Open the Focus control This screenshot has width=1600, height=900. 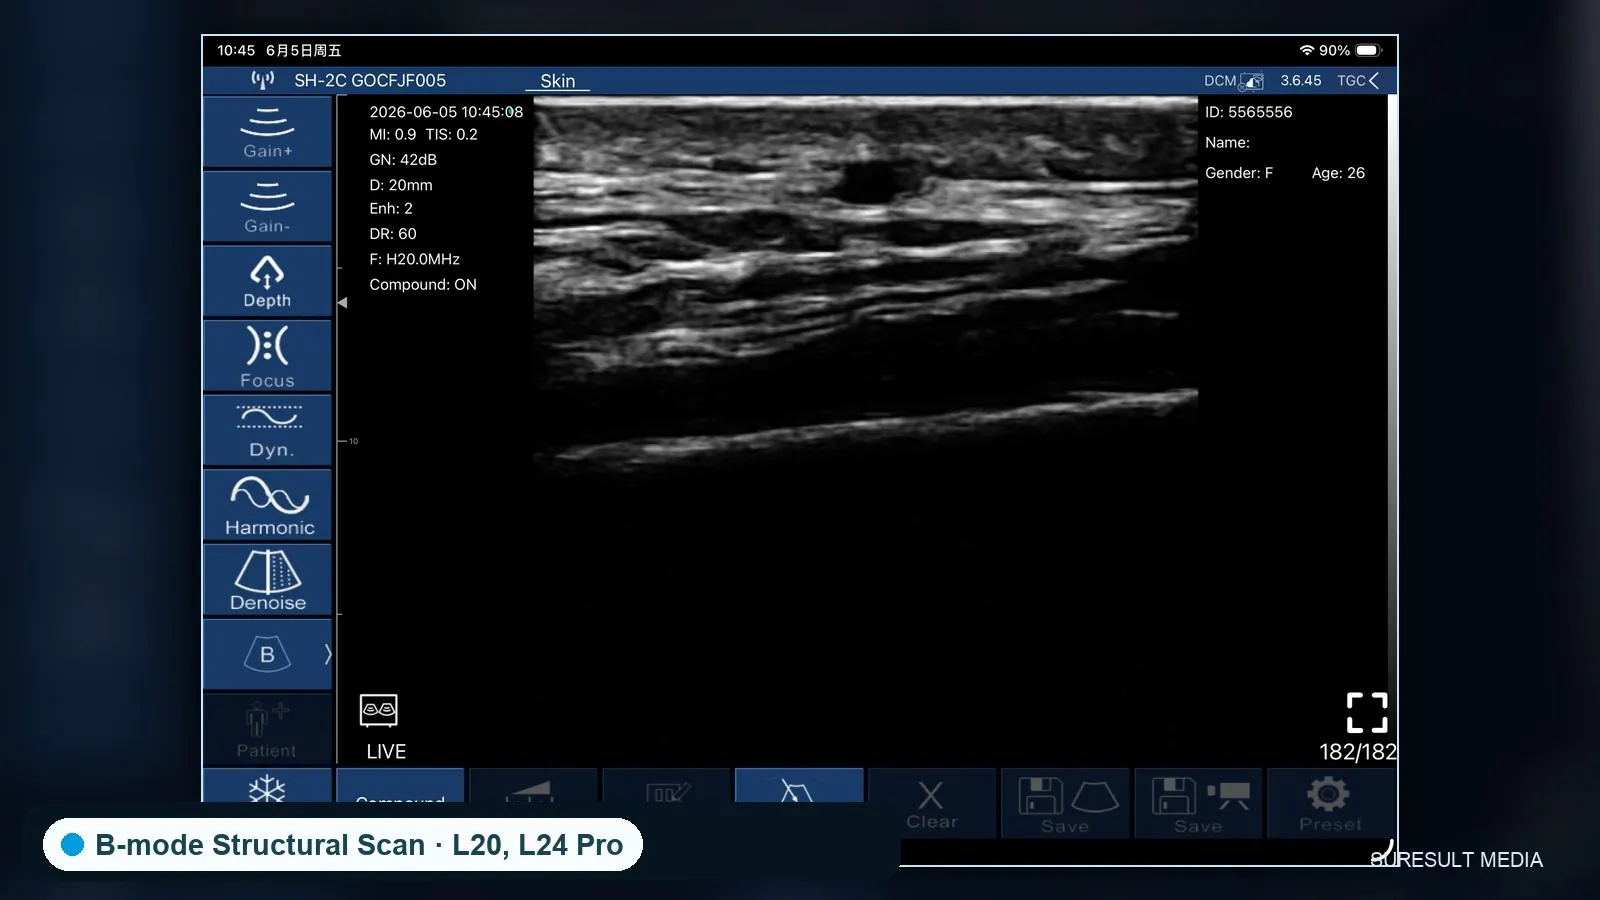267,356
